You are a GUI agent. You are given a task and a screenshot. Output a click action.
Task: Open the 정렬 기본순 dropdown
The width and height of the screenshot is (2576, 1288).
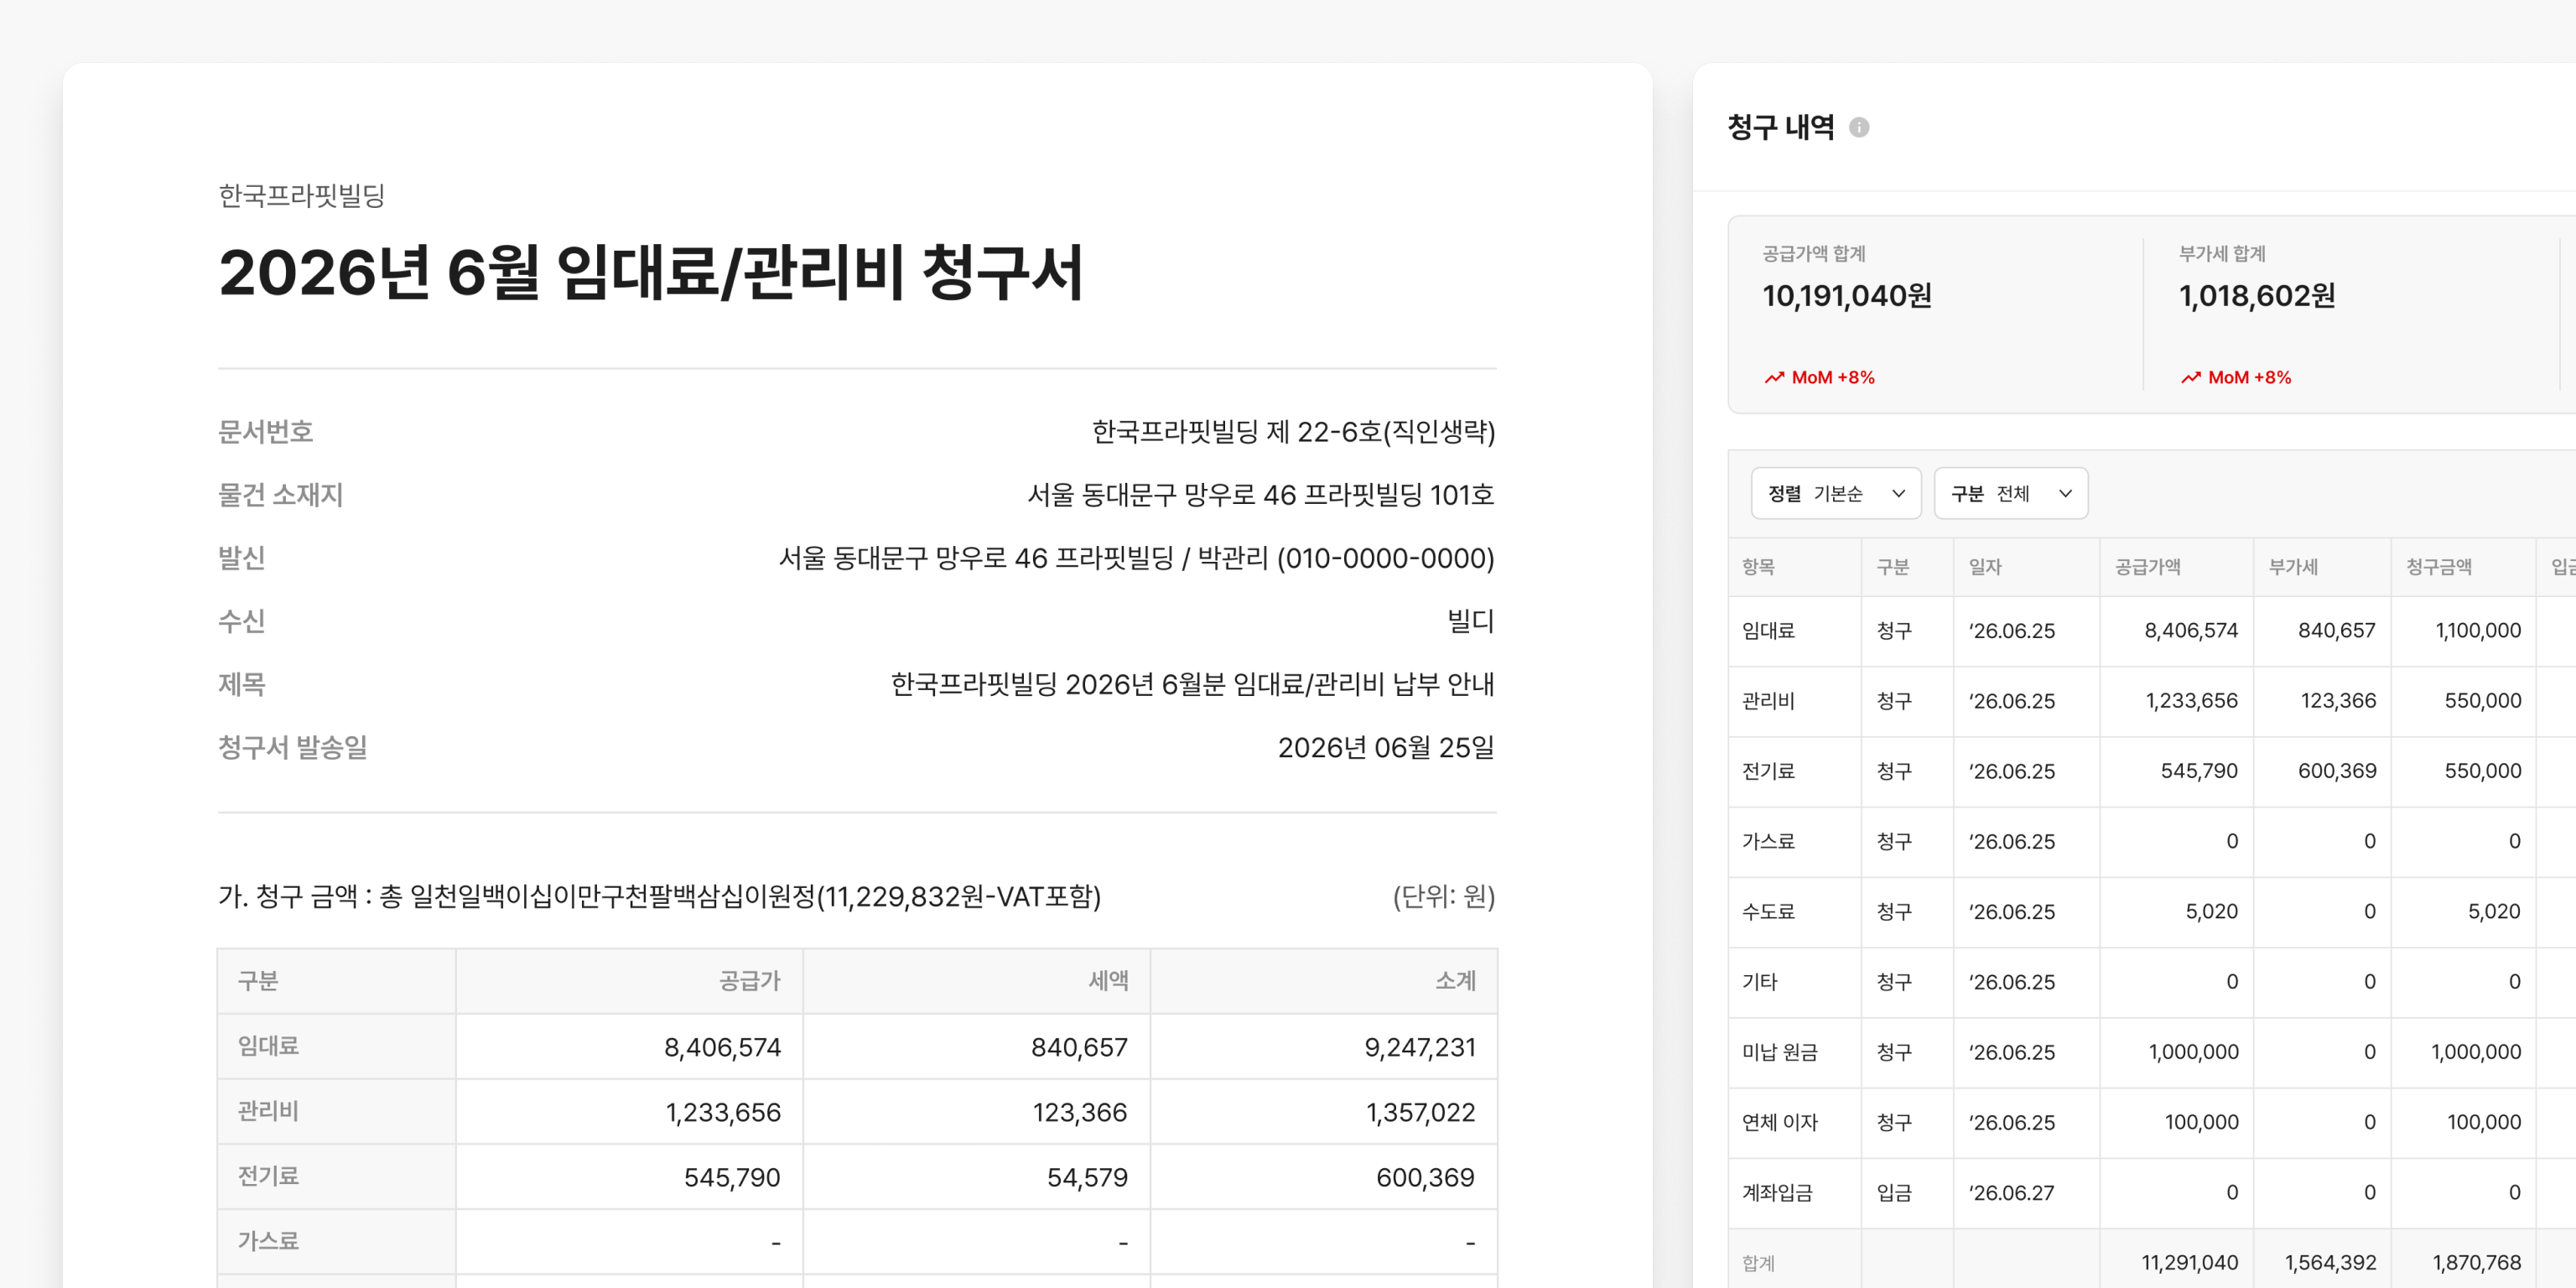click(x=1836, y=493)
